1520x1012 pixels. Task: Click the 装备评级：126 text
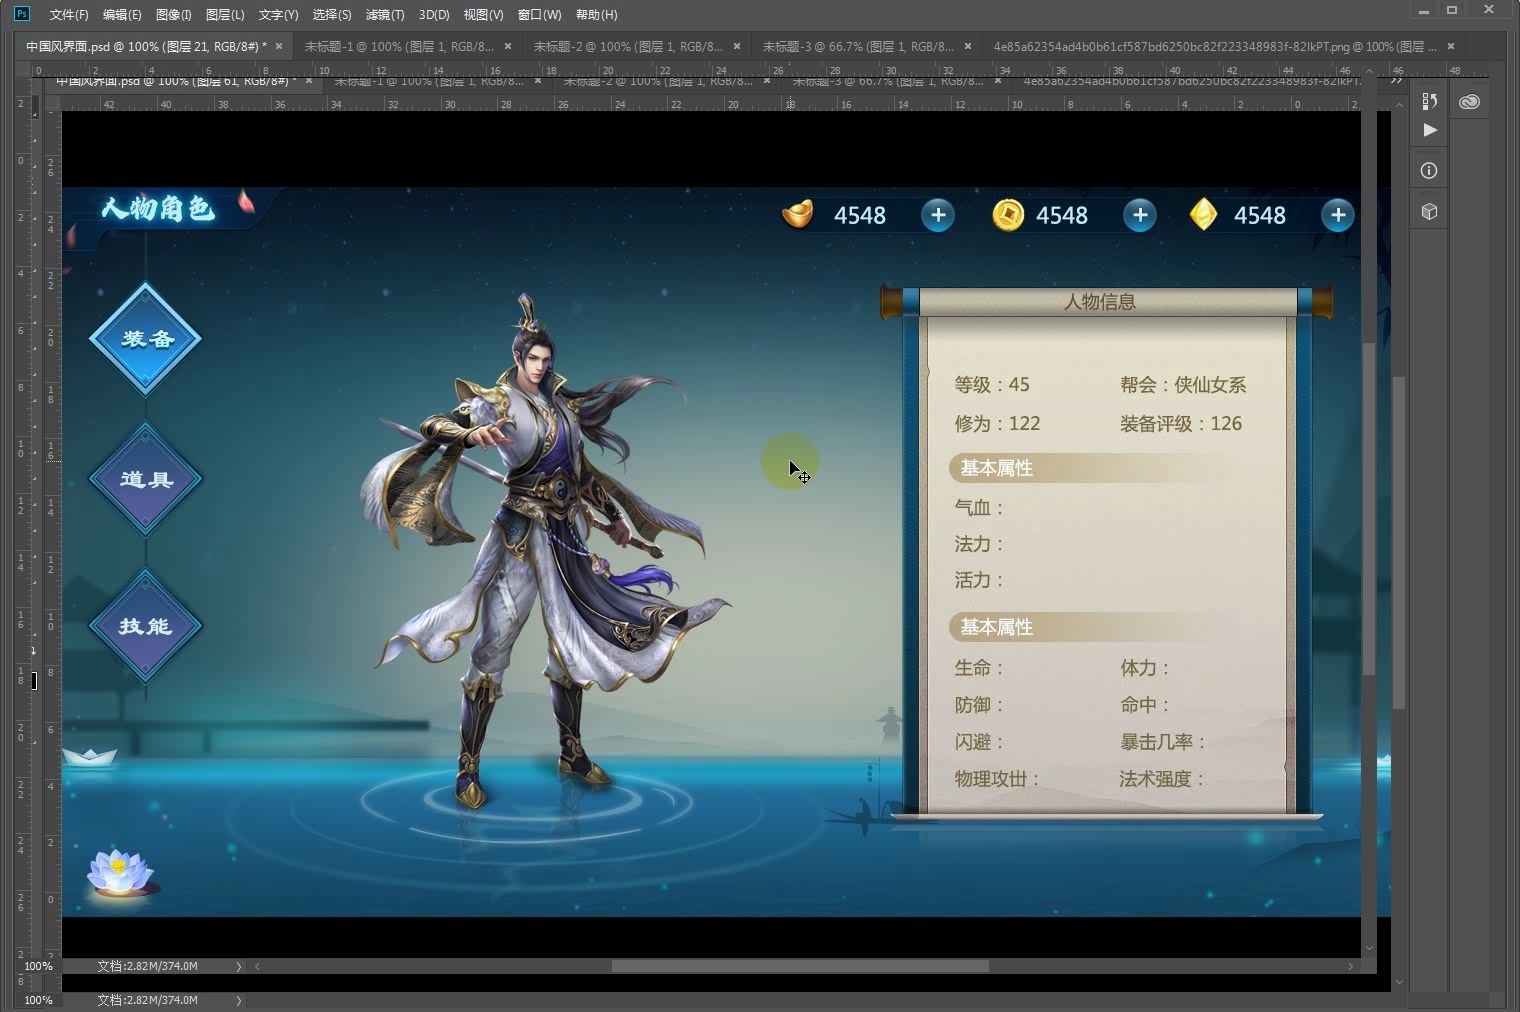pyautogui.click(x=1181, y=424)
